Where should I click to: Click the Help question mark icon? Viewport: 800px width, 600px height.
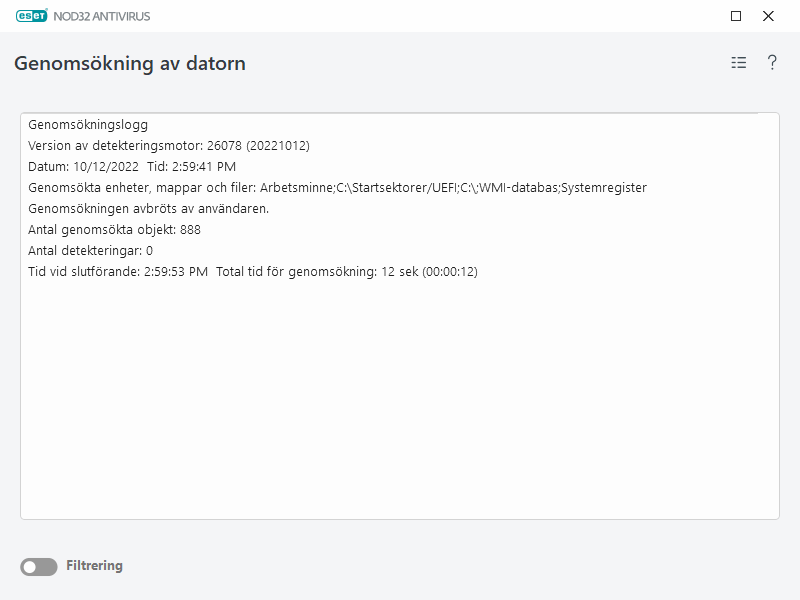click(x=770, y=63)
